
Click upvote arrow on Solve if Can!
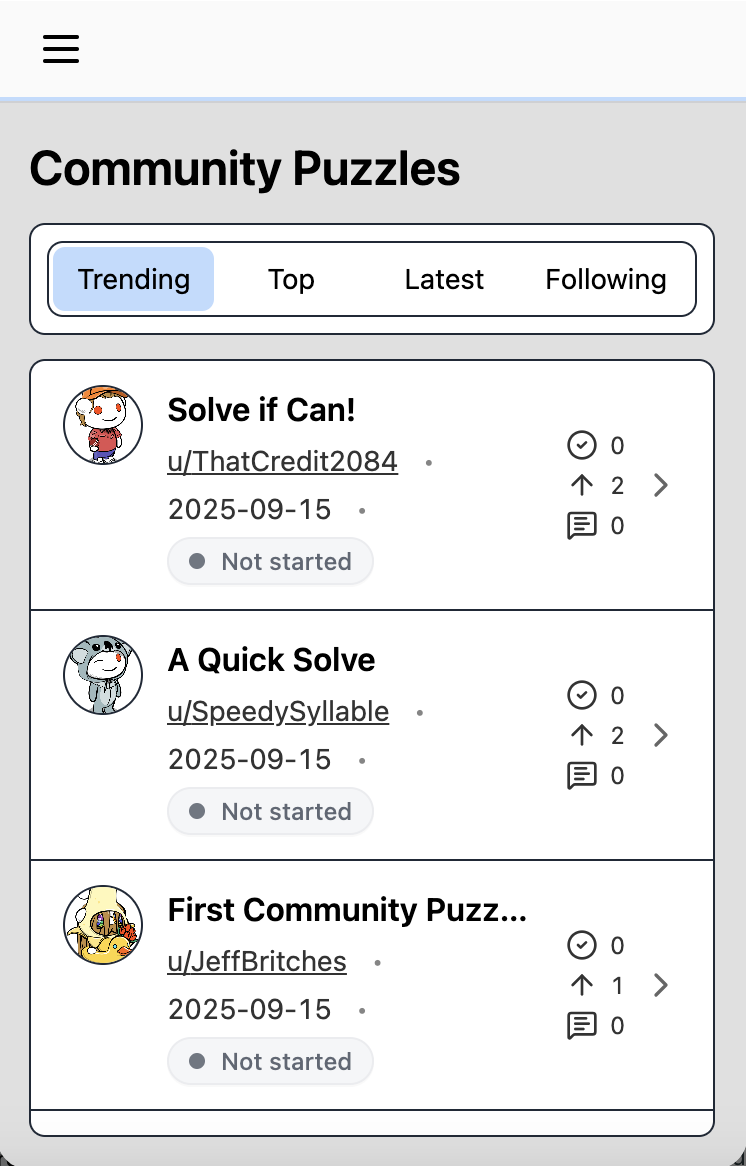582,486
